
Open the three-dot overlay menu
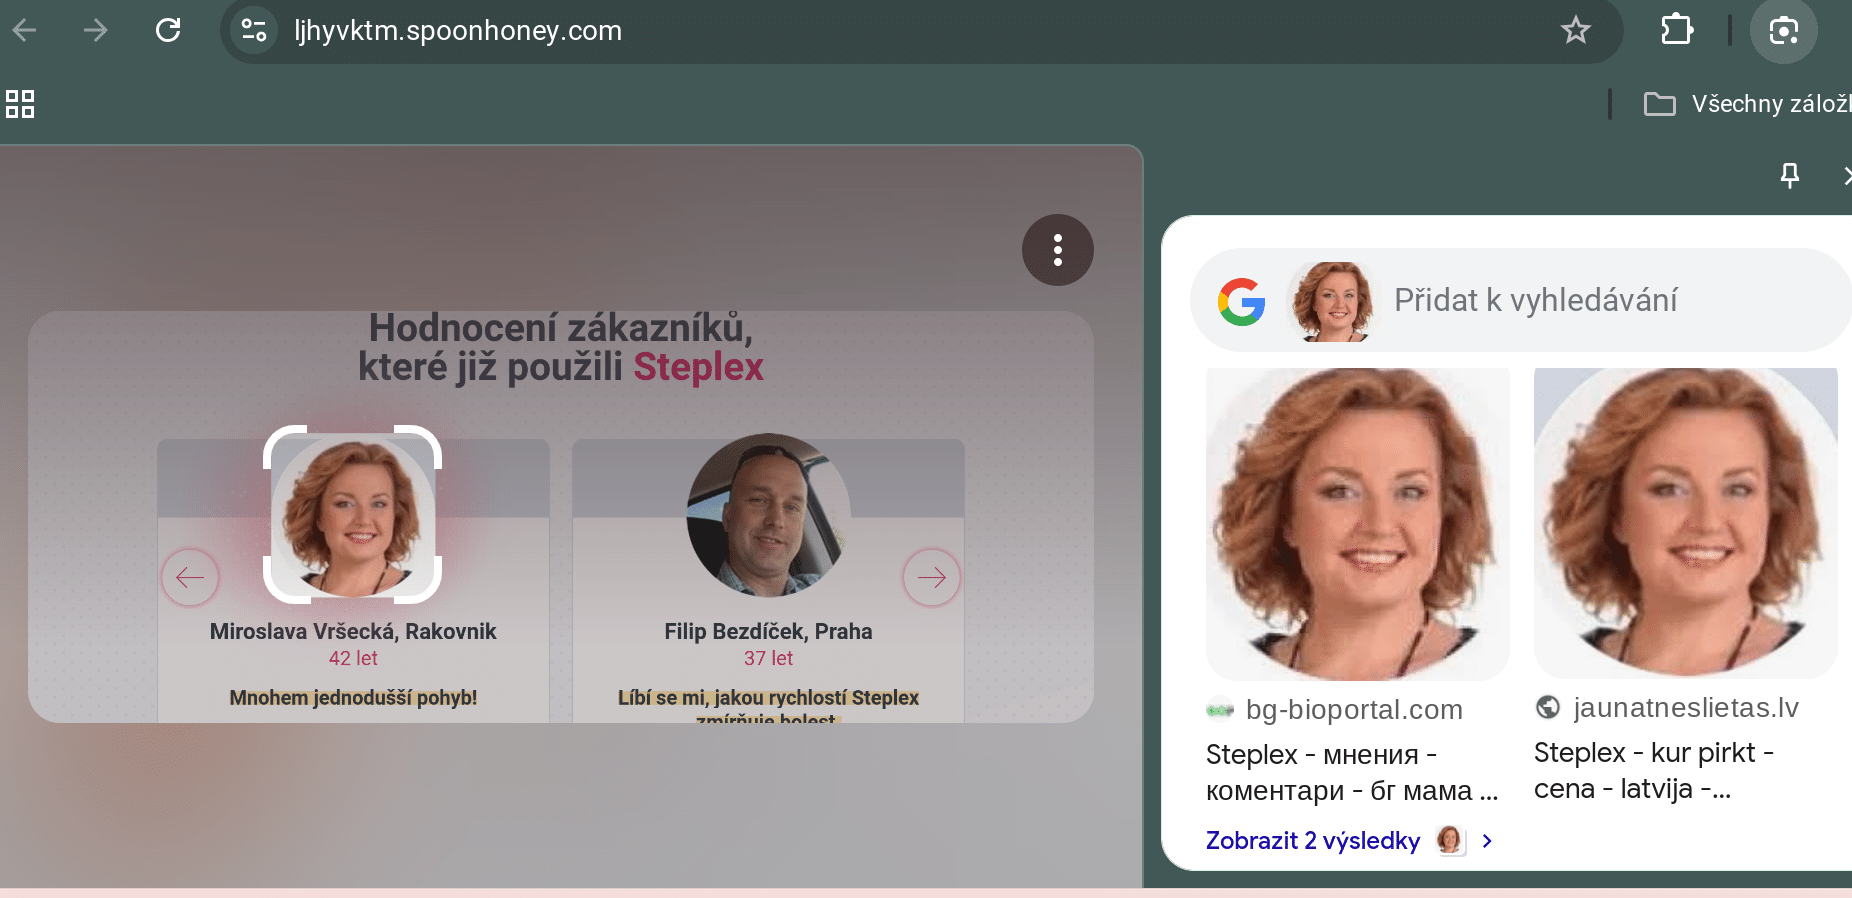click(1058, 250)
